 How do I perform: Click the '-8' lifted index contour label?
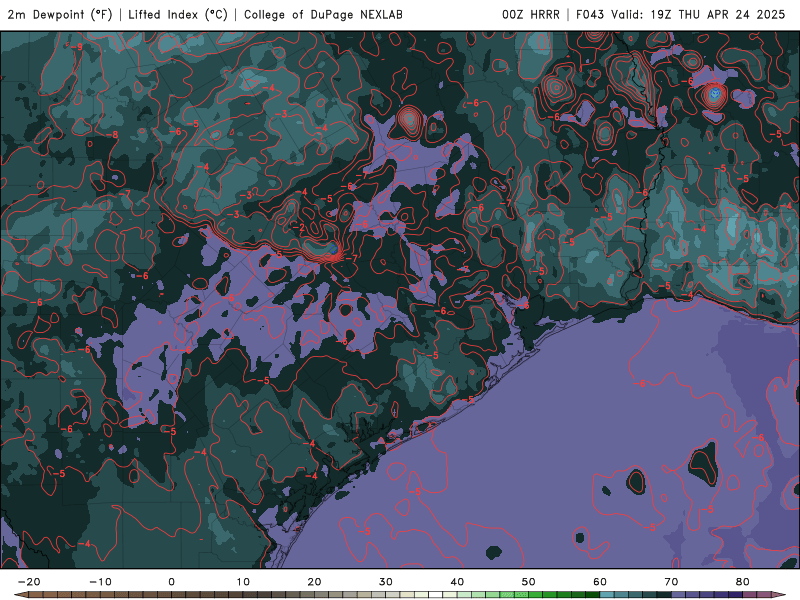[112, 135]
